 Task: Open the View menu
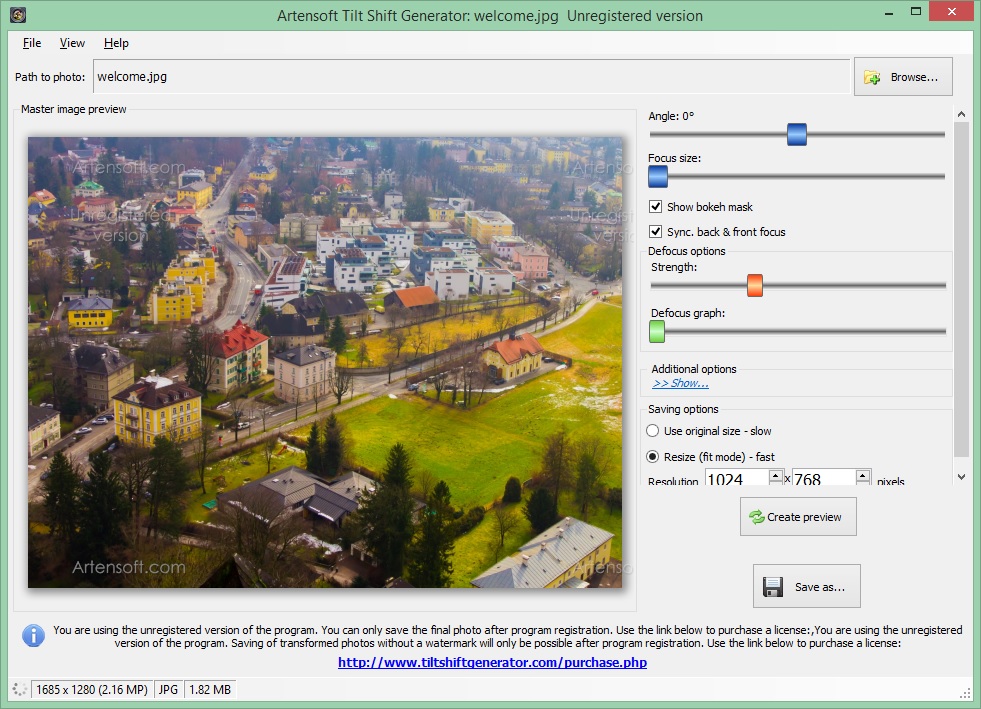[71, 43]
